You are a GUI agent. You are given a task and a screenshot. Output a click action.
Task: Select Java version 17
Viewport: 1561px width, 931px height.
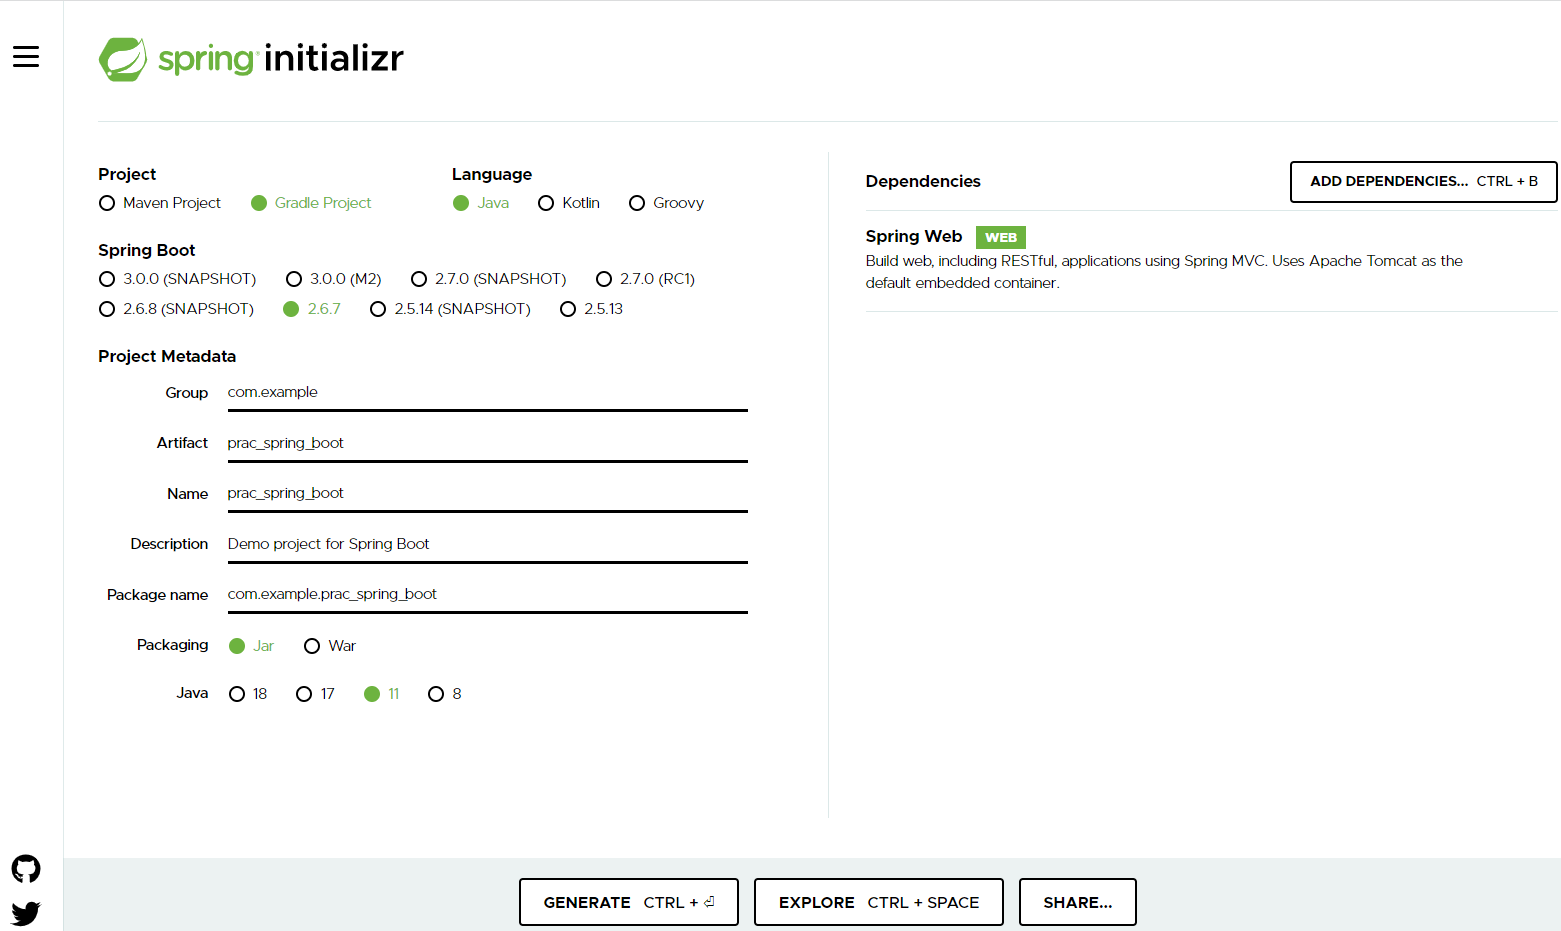316,694
